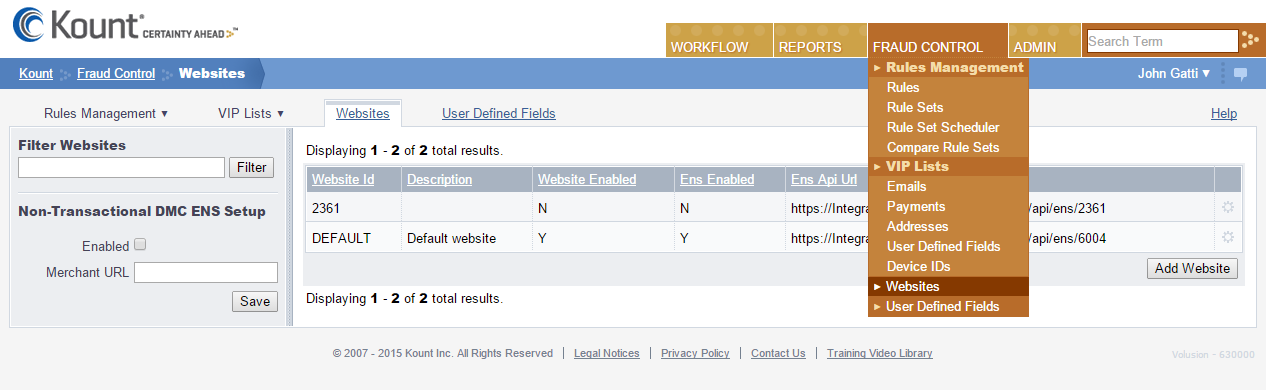The image size is (1266, 390).
Task: Sort by Website Id column header
Action: pyautogui.click(x=343, y=180)
